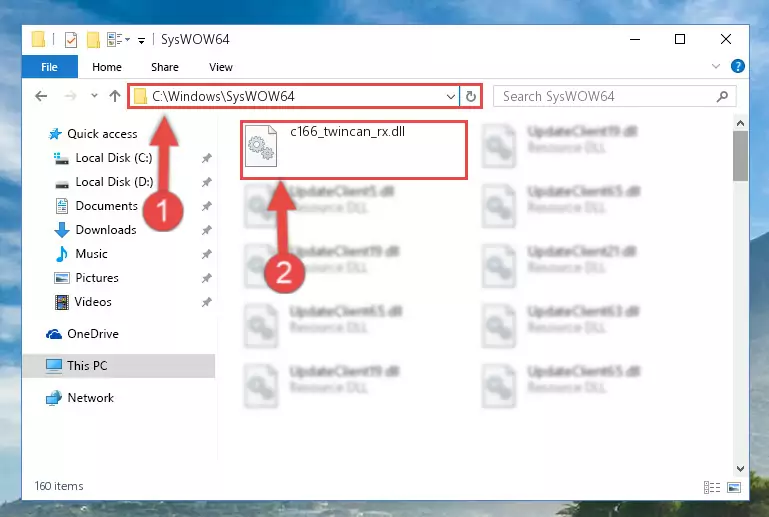Click the 160 items status text
The height and width of the screenshot is (517, 769).
59,486
